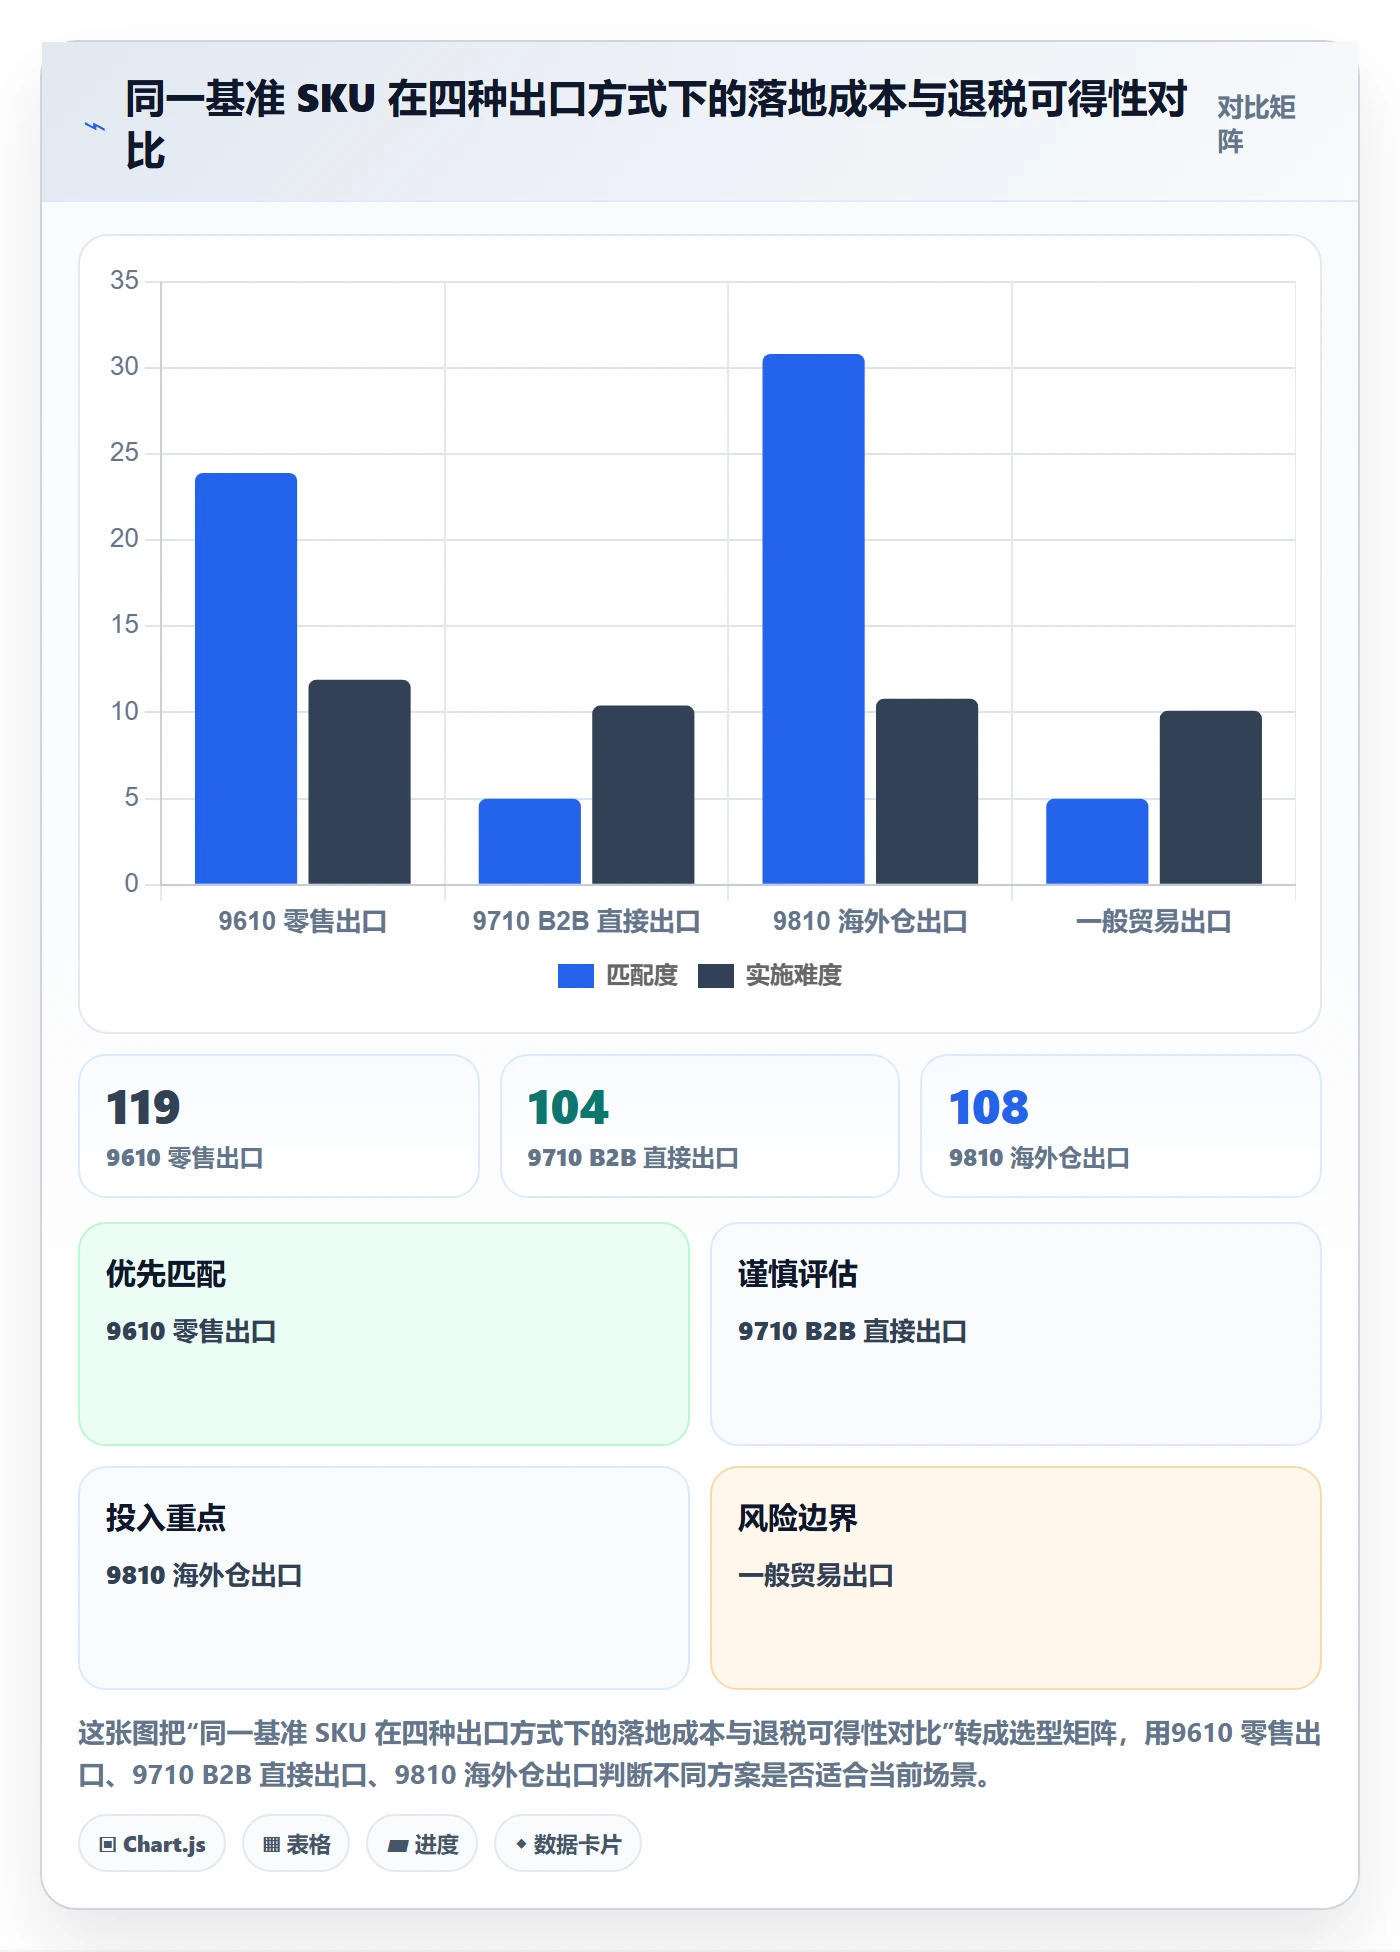The image size is (1400, 1952).
Task: Select the dark 实施难度 bar for 9710 B2B 直接出口
Action: (x=643, y=795)
